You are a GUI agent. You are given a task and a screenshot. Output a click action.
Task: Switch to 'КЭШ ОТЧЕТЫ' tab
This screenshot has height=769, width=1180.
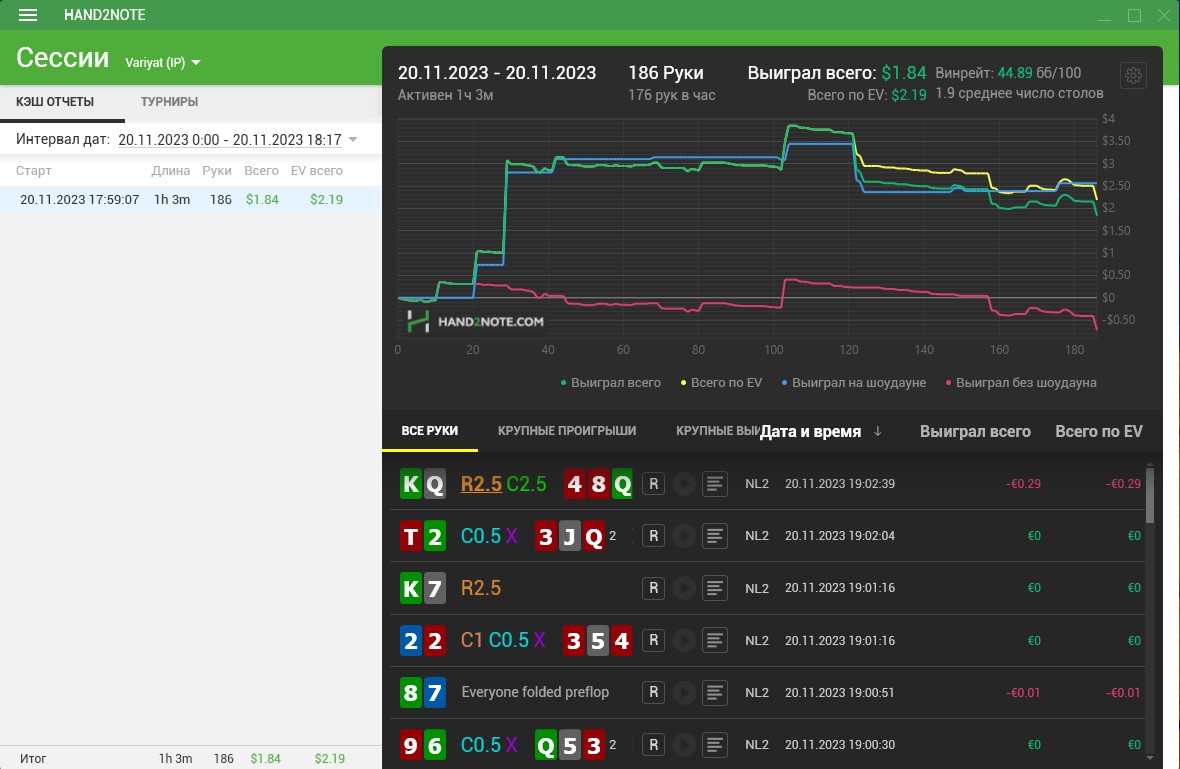click(55, 102)
